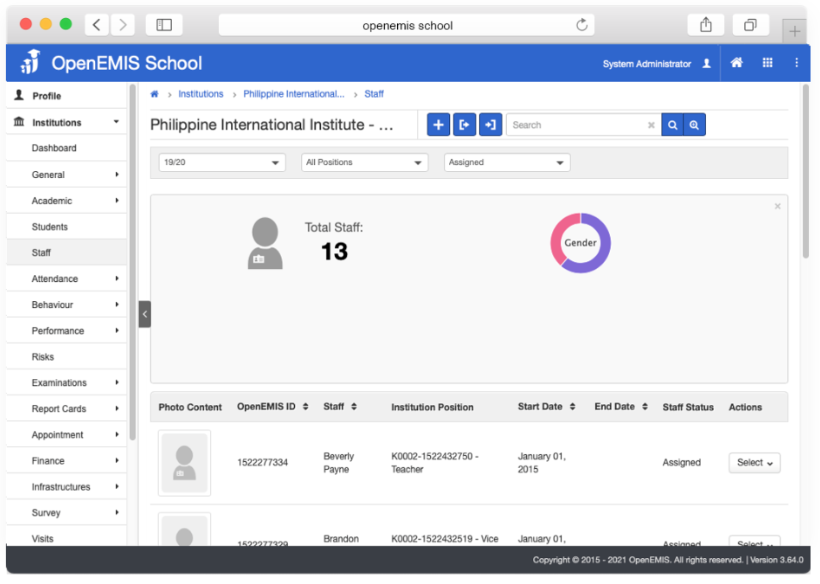Sort by End Date column arrows
The image size is (820, 584).
tap(645, 407)
